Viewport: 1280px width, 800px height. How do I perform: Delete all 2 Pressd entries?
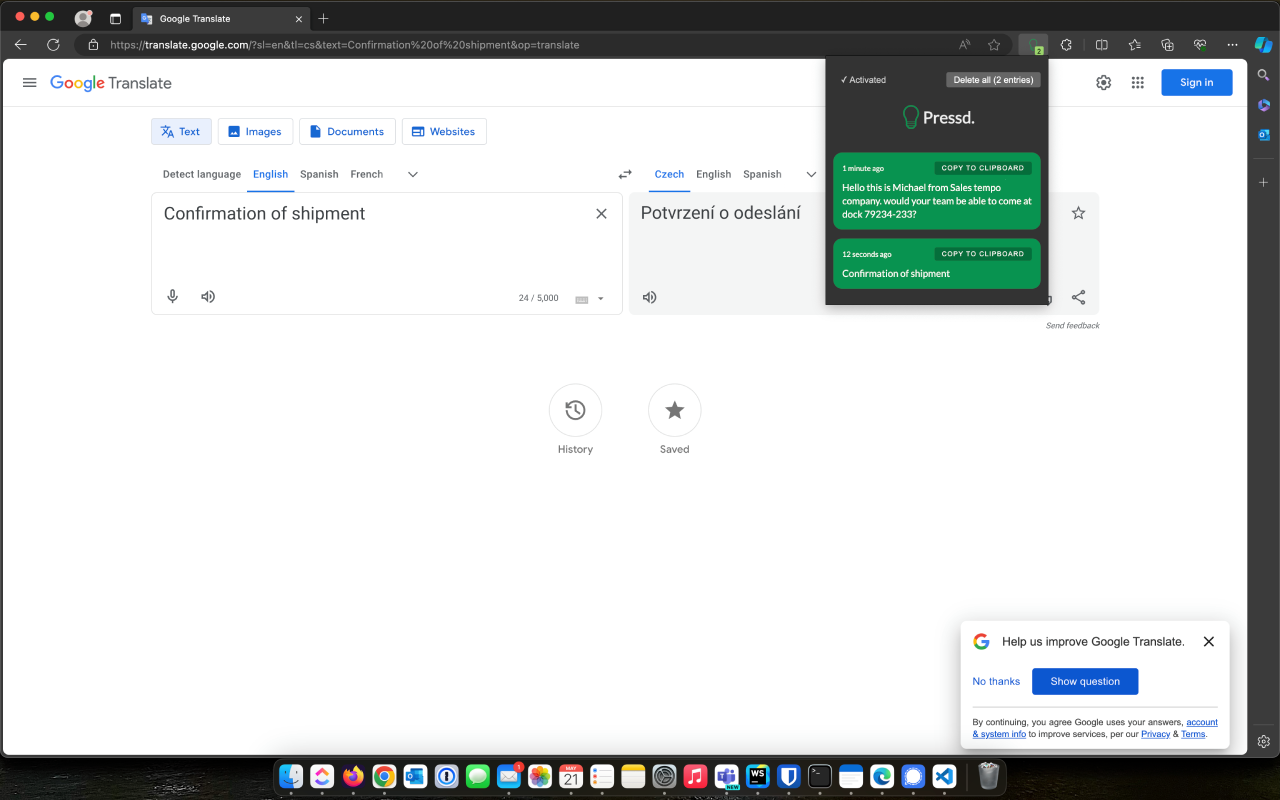pyautogui.click(x=993, y=80)
